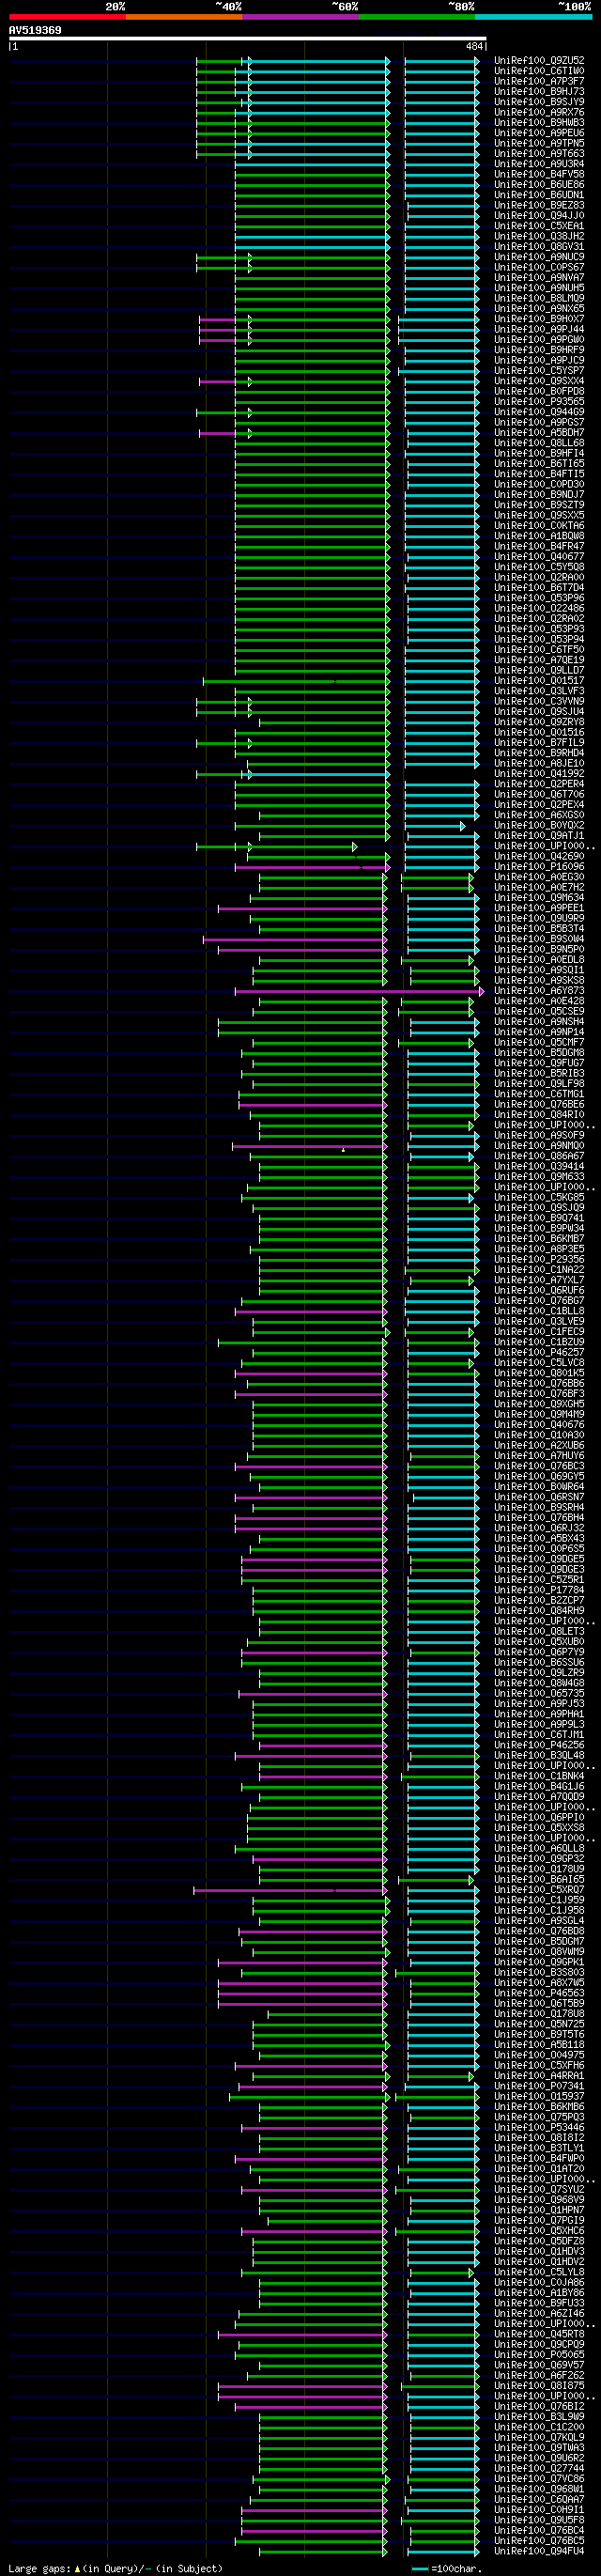Open hit UniRef100_Q9ZU52

click(539, 61)
